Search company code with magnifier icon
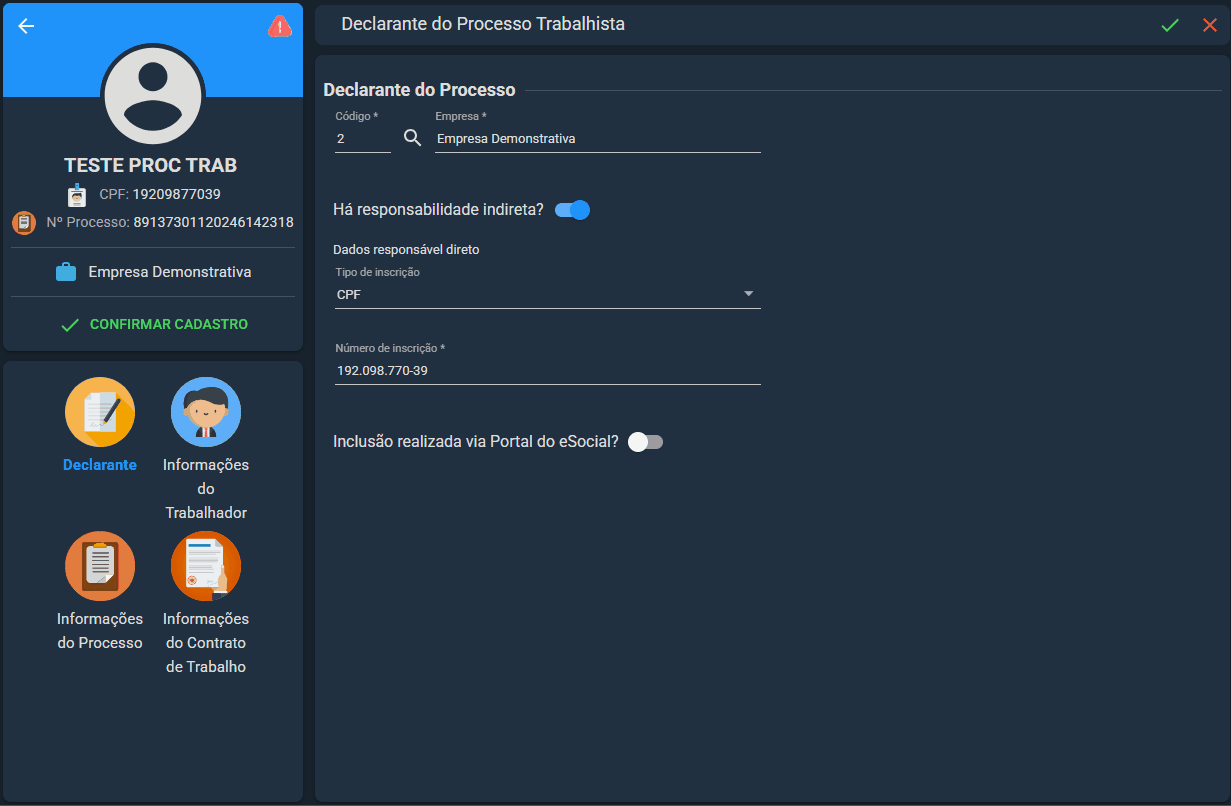Viewport: 1231px width, 806px height. point(413,138)
